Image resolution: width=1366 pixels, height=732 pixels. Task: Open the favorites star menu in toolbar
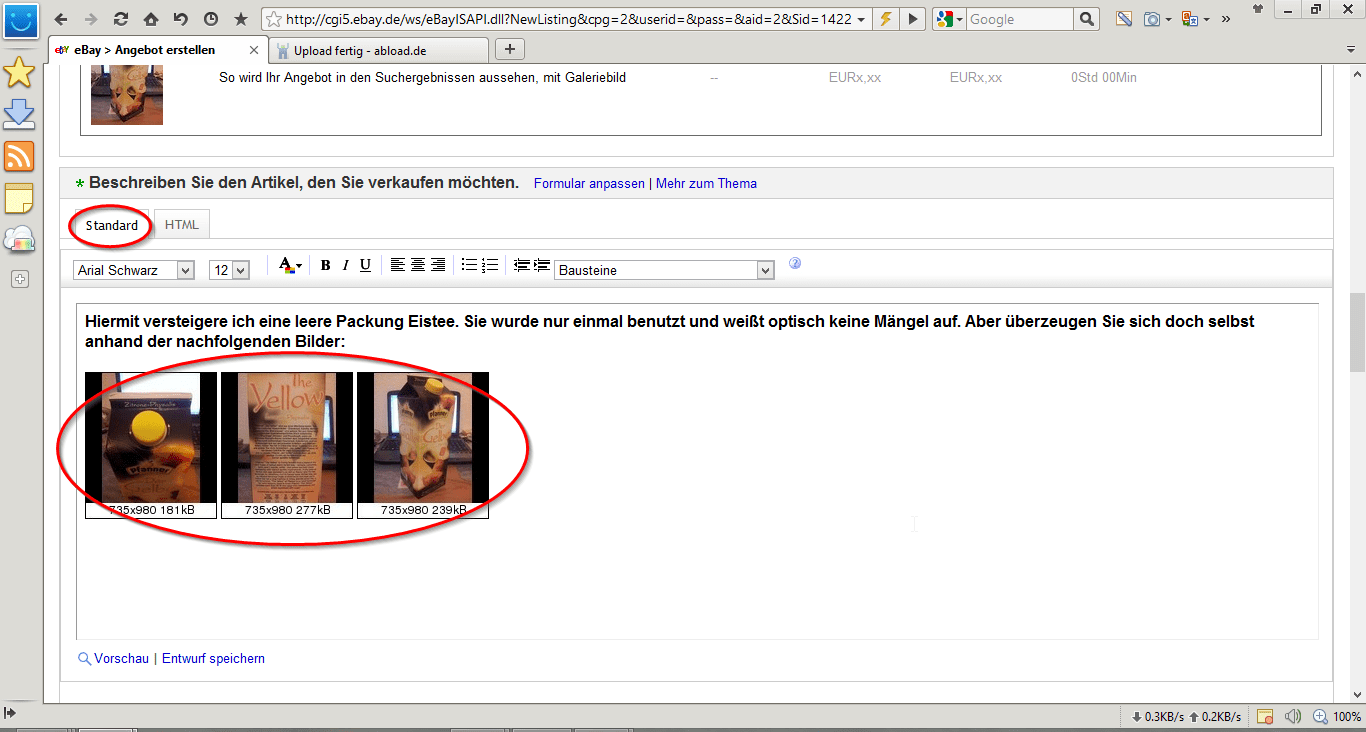point(241,19)
